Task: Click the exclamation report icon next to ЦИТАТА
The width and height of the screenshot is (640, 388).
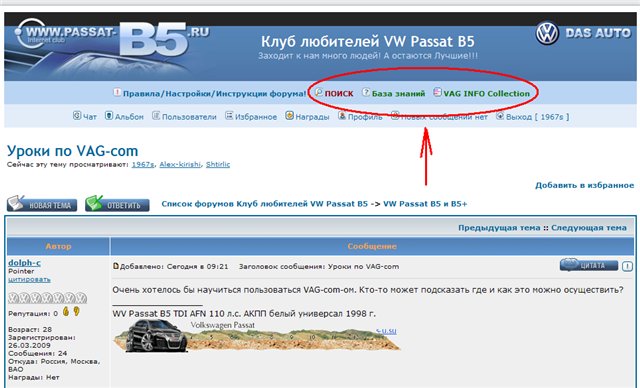Action: point(627,266)
